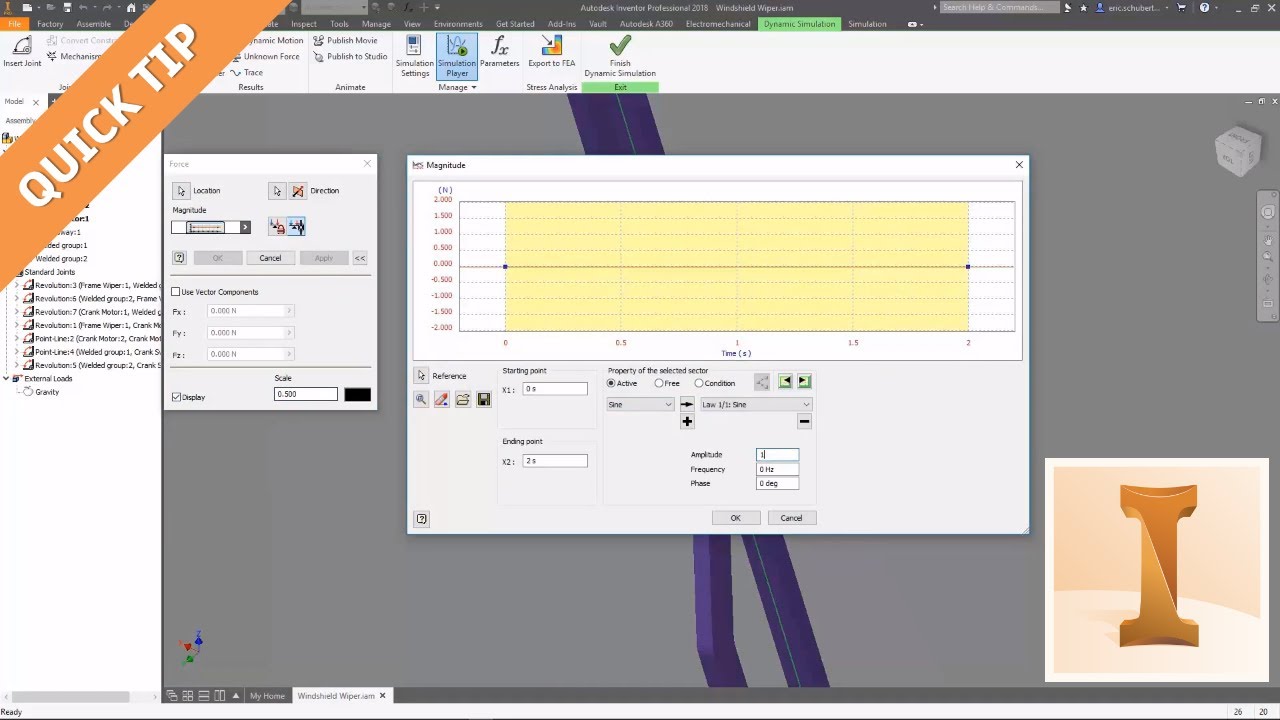Click the previous sector green arrow
Screen dimensions: 1280x720
coord(785,382)
